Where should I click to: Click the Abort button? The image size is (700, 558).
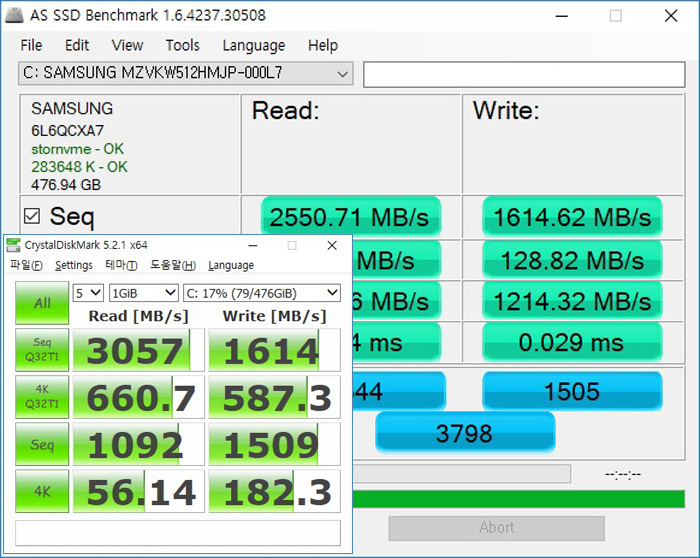click(x=496, y=528)
